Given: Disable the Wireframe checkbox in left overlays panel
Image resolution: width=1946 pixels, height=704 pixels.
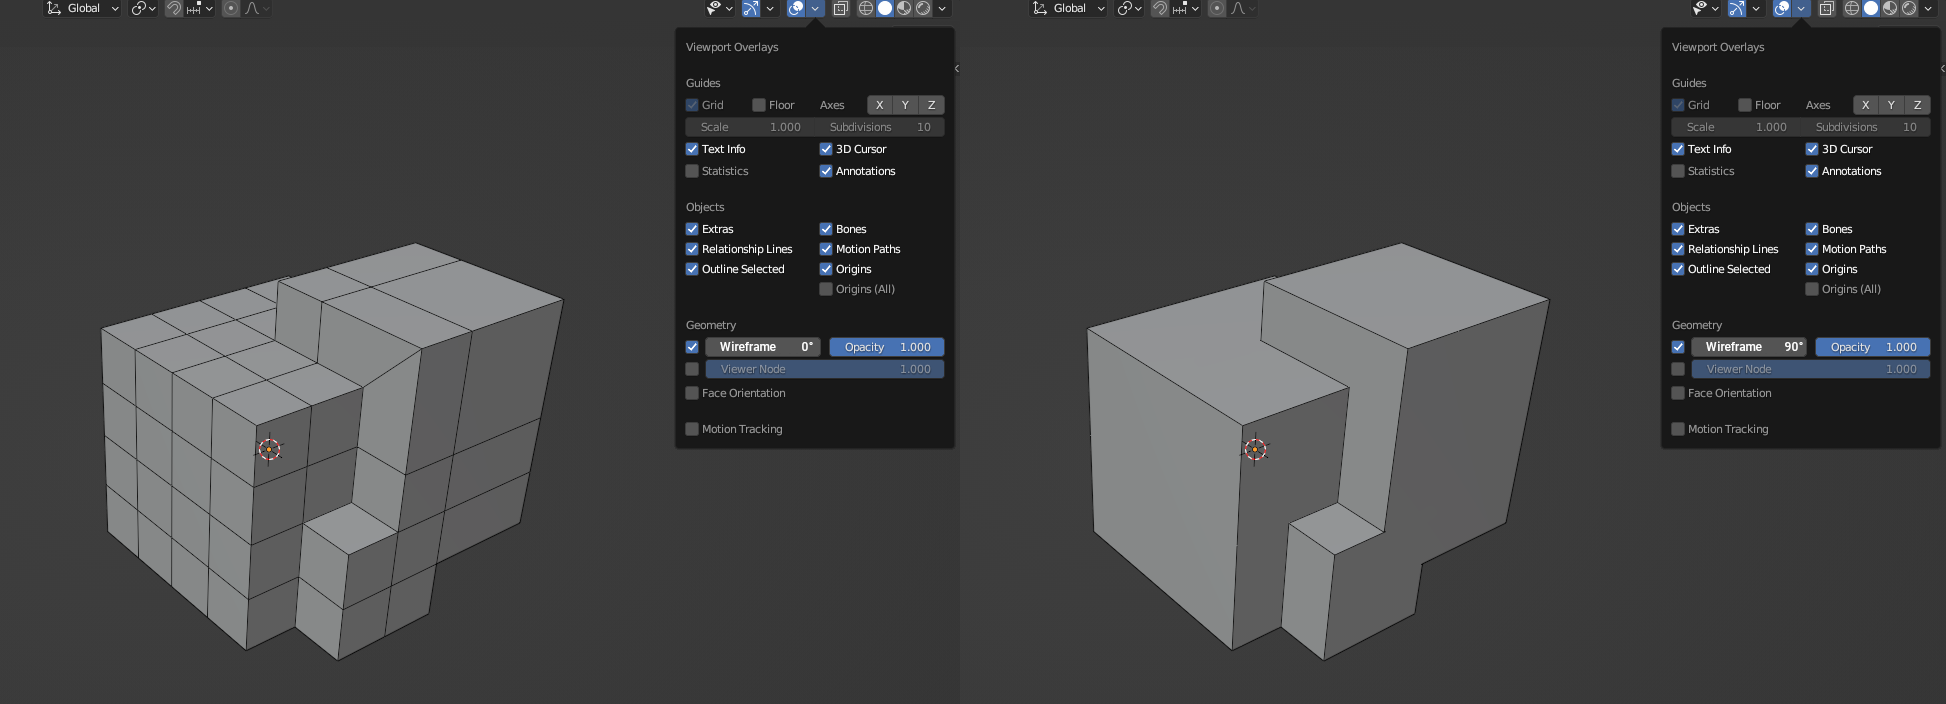Looking at the screenshot, I should pos(692,347).
